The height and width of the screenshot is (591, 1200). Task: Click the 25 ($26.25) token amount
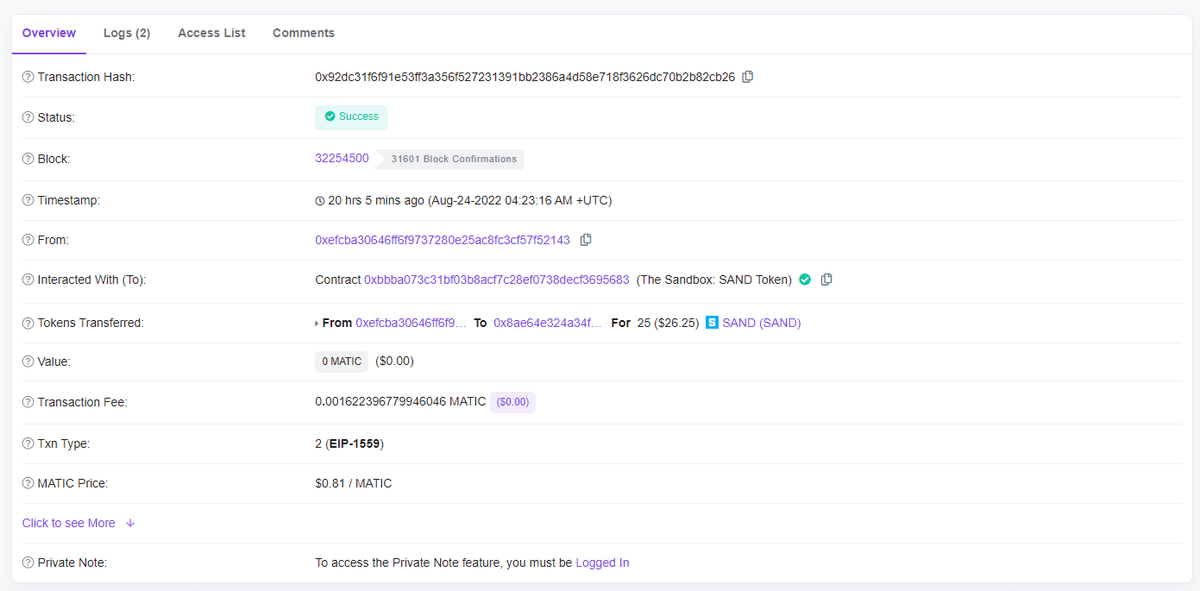668,323
